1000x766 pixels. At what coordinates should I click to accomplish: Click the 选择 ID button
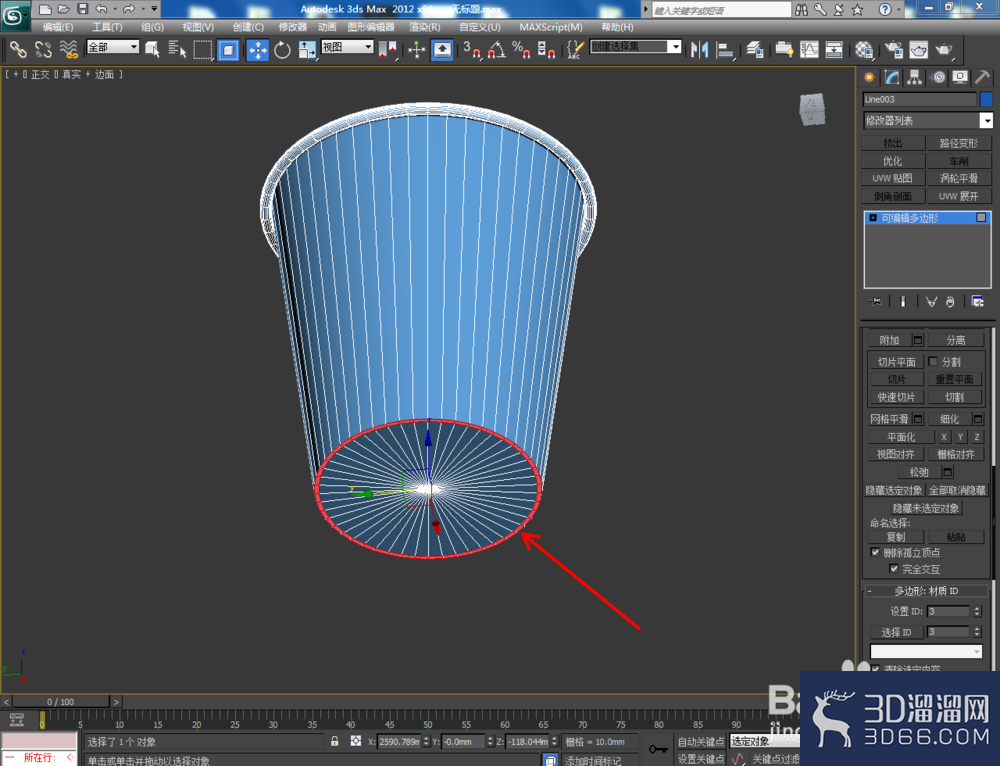click(896, 632)
